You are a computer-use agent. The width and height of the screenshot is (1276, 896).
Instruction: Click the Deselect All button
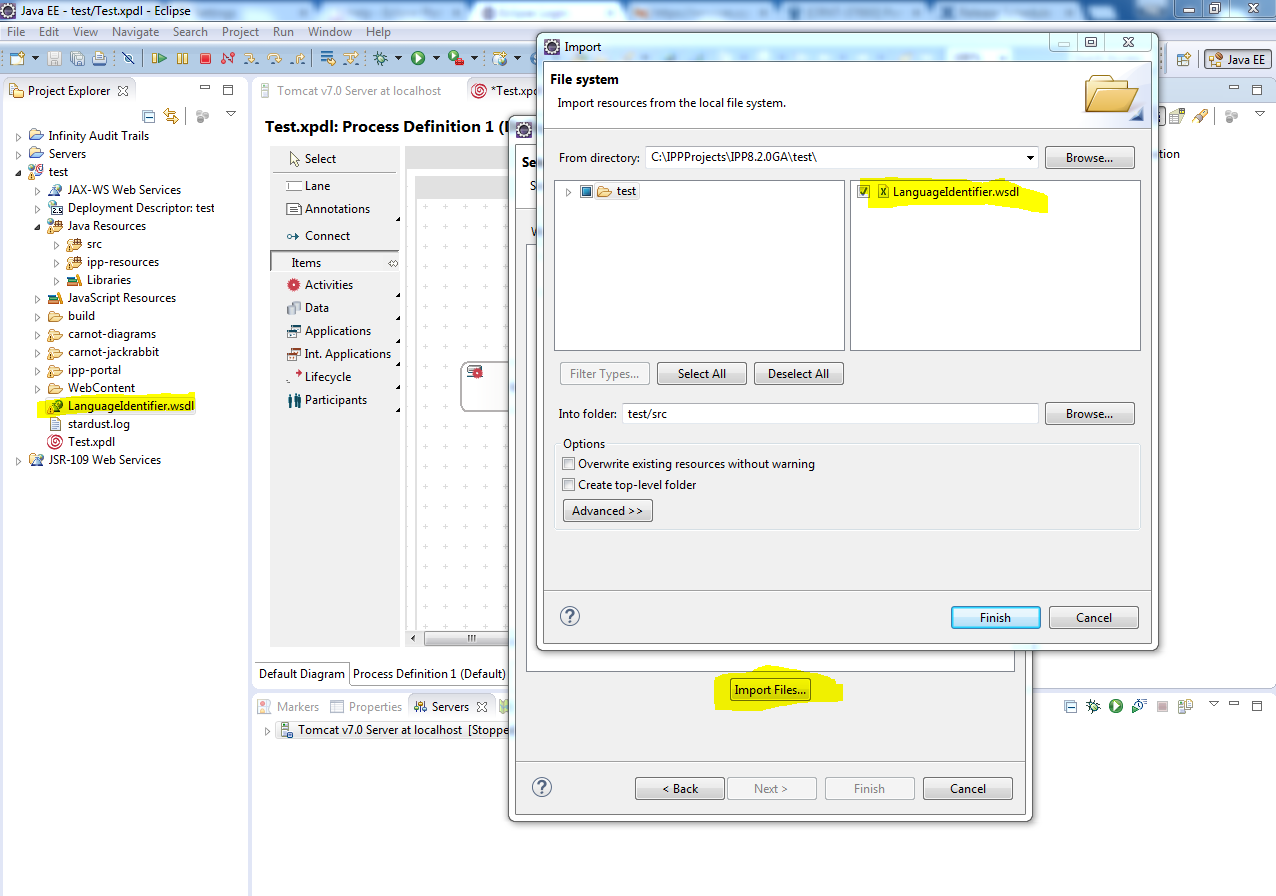[798, 374]
